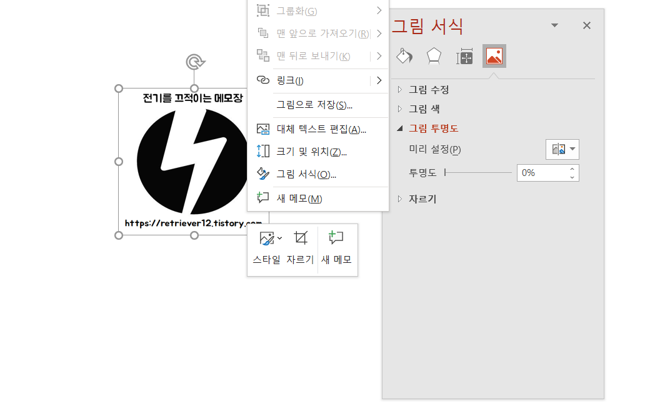
Task: Click the bottom-center resize handle of the picture
Action: click(x=194, y=235)
